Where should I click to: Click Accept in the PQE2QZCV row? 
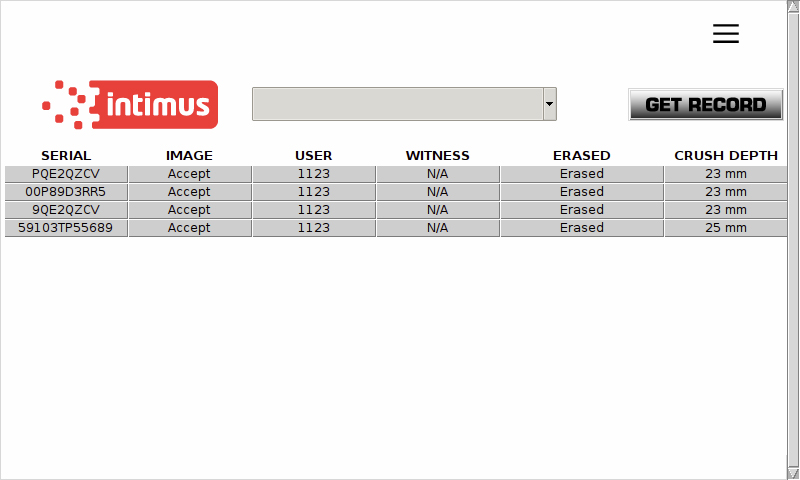pyautogui.click(x=190, y=174)
